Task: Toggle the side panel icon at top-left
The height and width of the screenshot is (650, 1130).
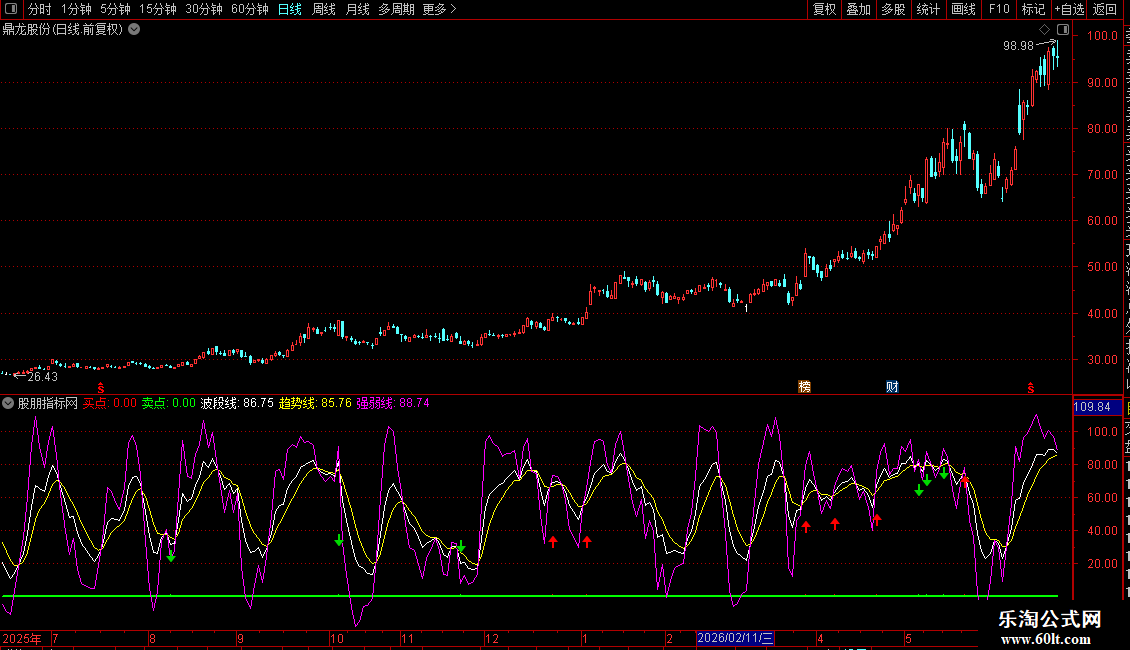Action: click(11, 9)
